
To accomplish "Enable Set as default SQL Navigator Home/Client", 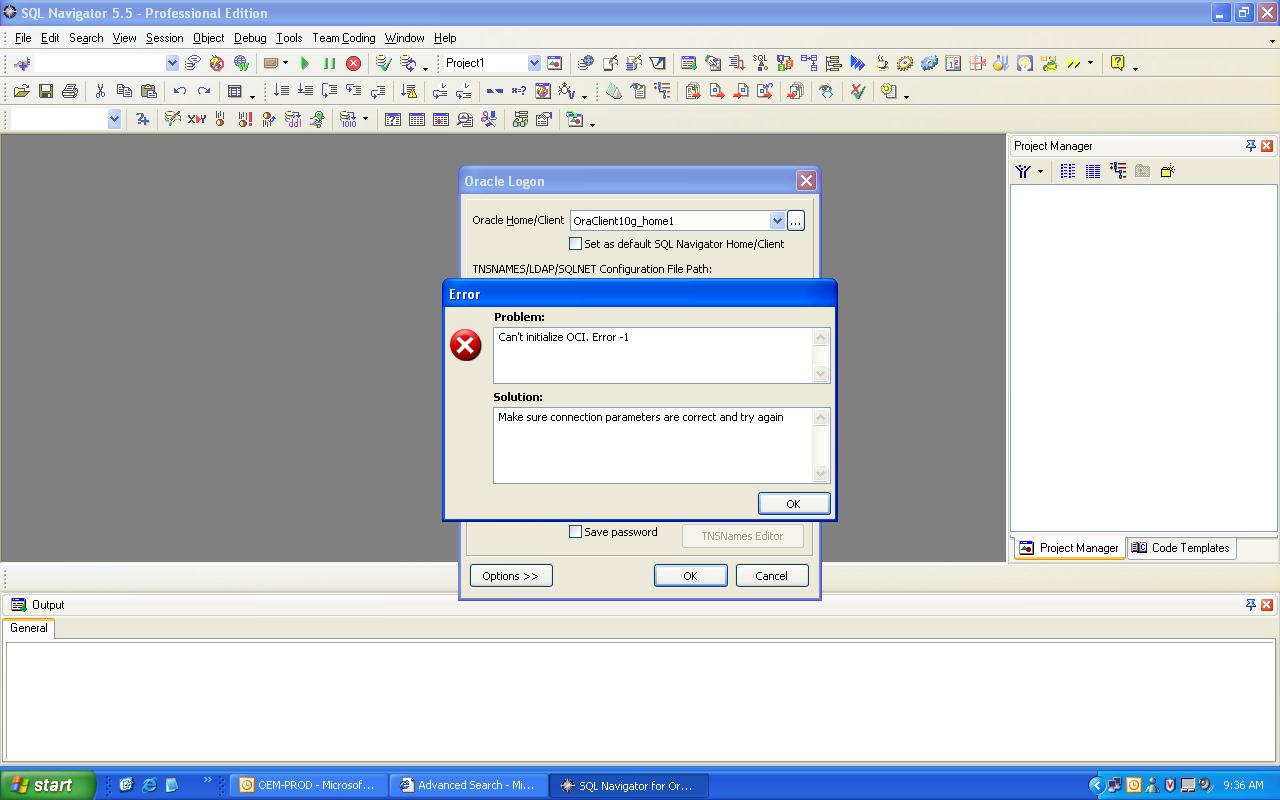I will 576,244.
